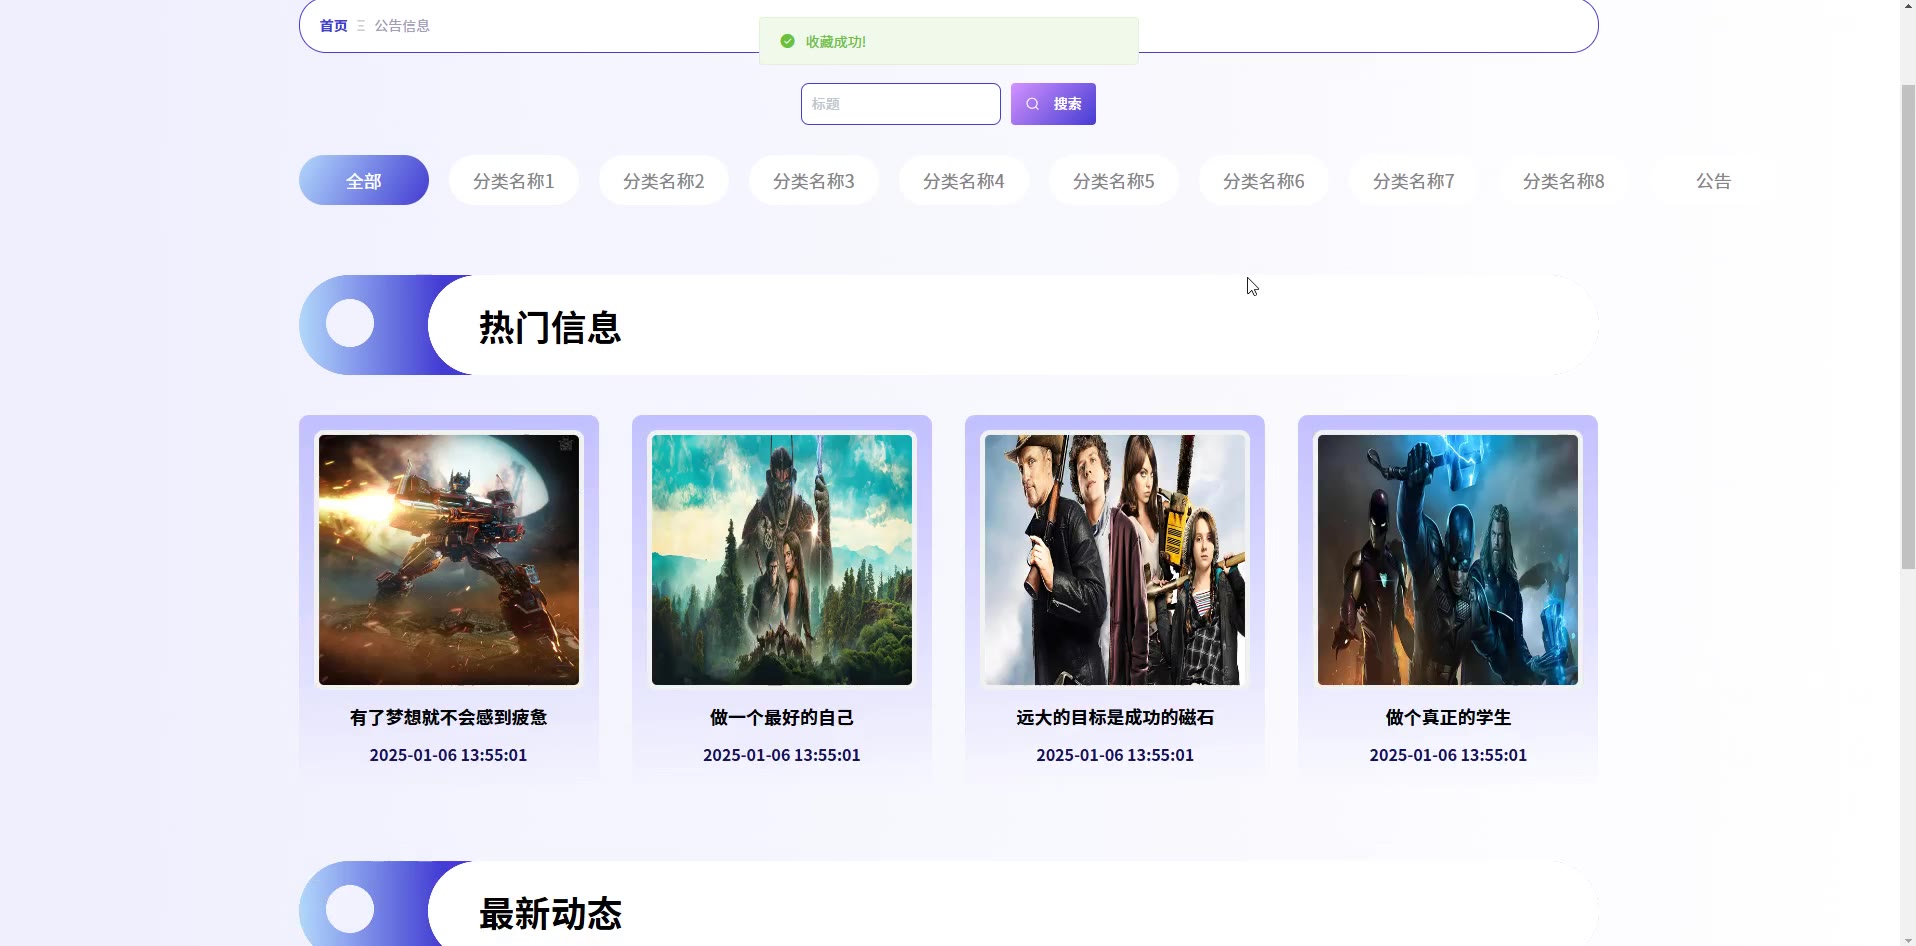
Task: Click the 搜索 search button
Action: (x=1053, y=104)
